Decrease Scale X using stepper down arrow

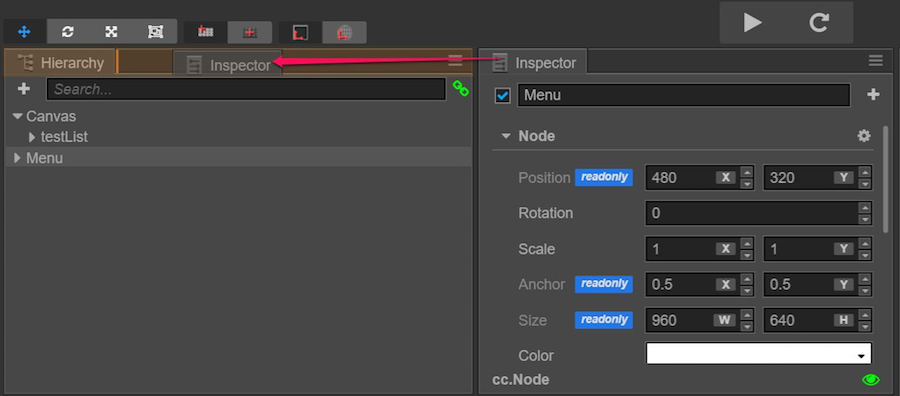(746, 255)
